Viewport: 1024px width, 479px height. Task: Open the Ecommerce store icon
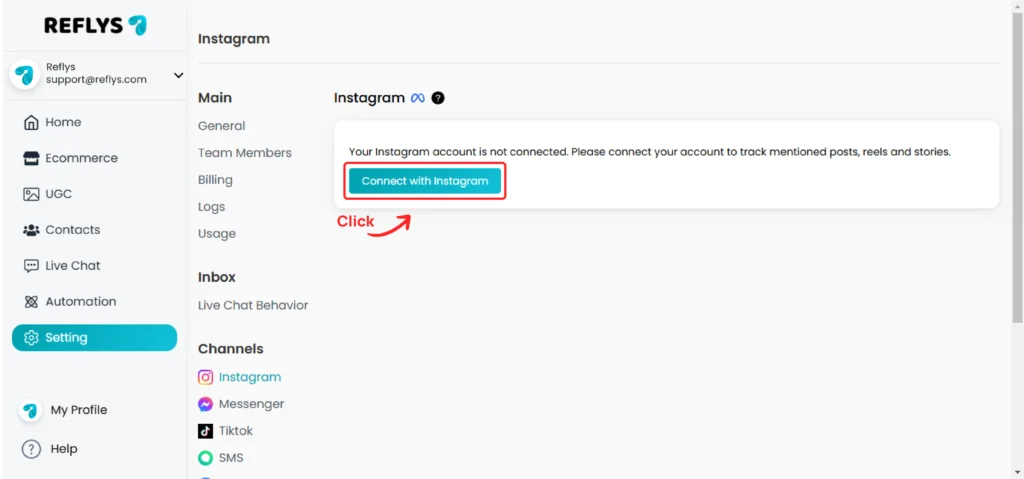(x=31, y=158)
